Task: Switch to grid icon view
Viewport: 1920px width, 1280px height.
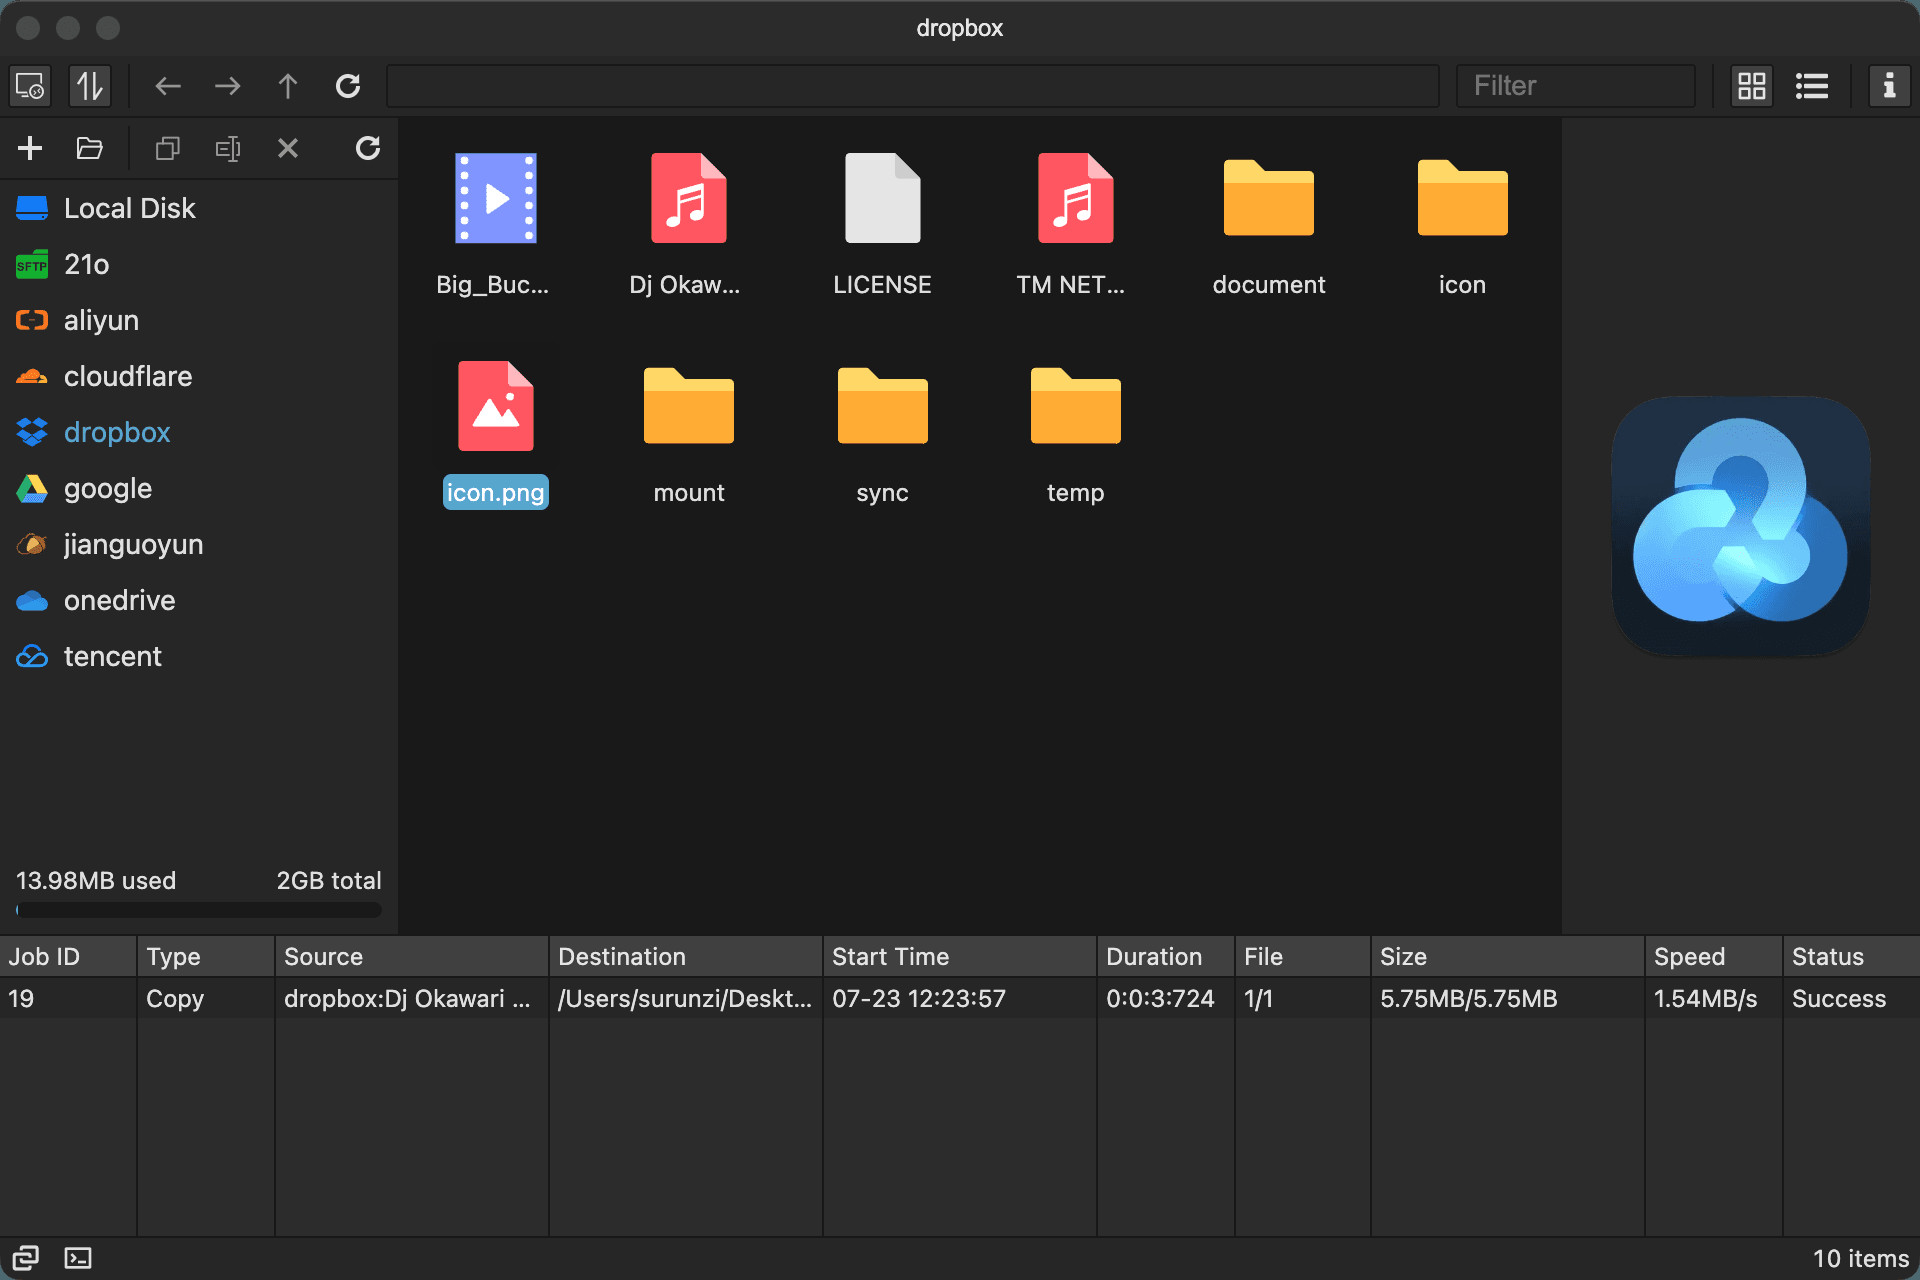Action: 1752,86
